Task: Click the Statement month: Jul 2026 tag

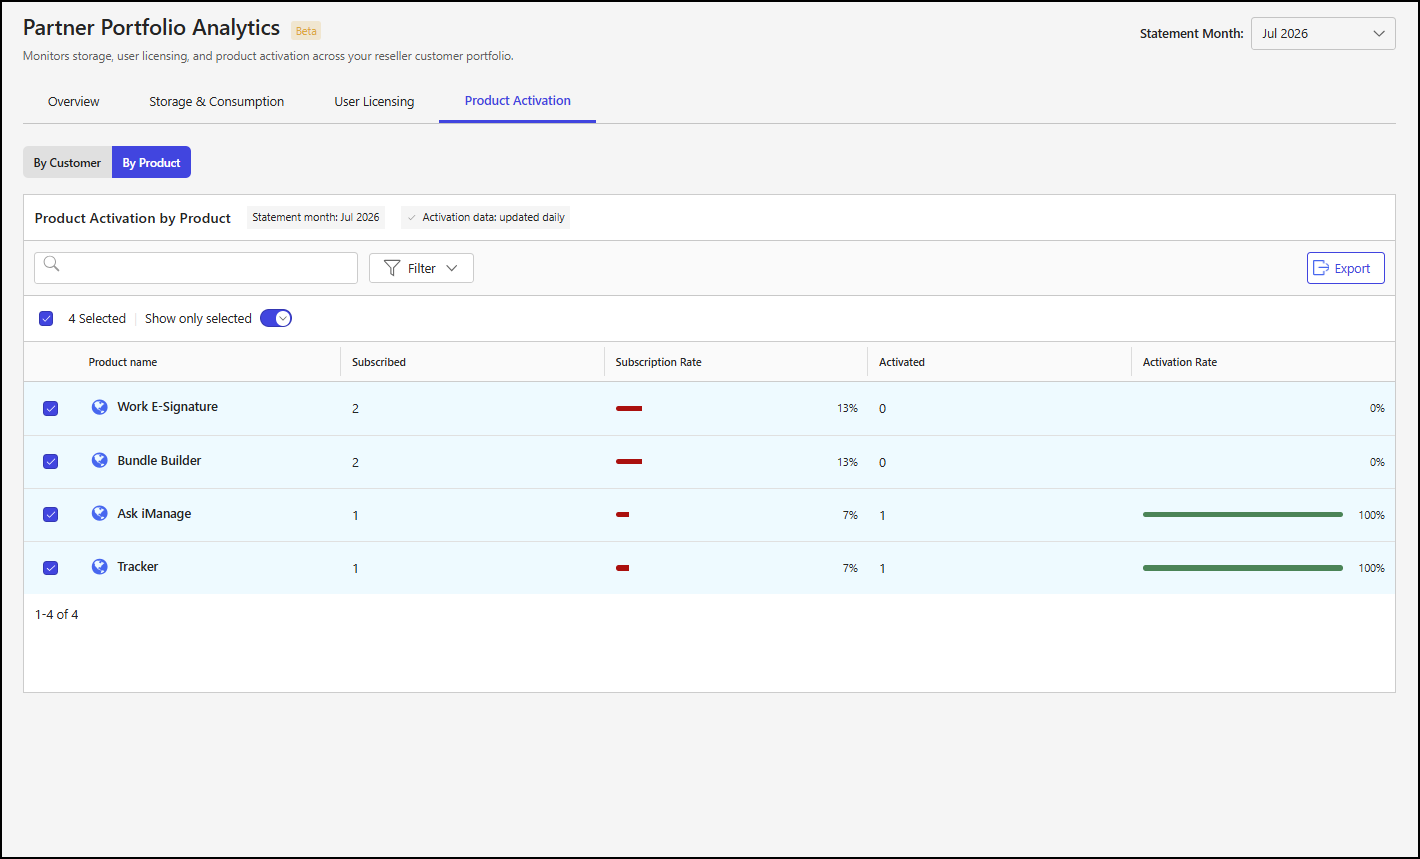Action: click(316, 217)
